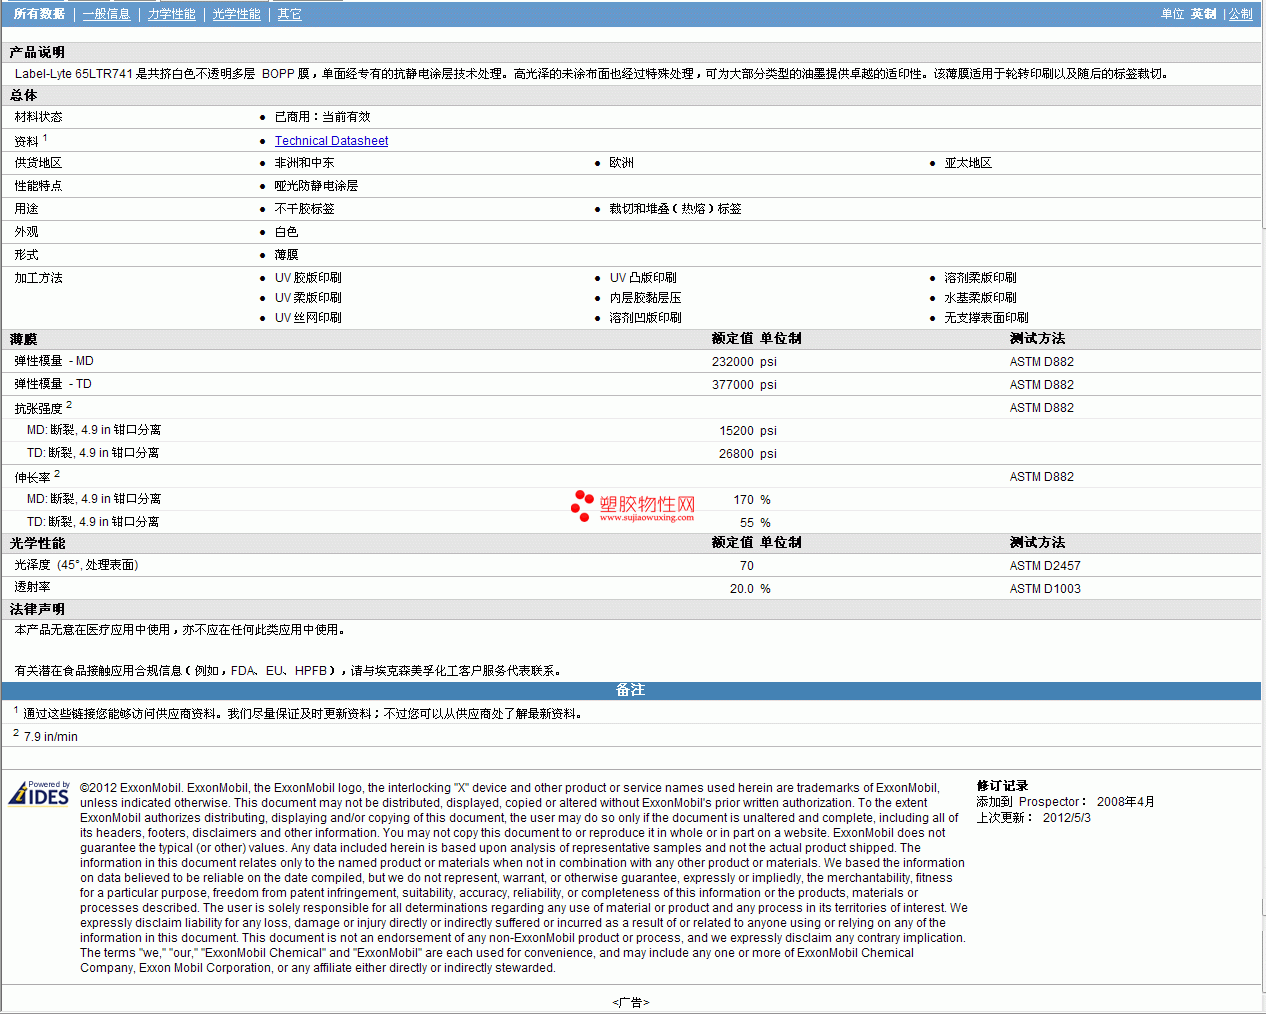Click the 备注 blue banner heading
Screen dimensions: 1266x1014
tap(630, 690)
